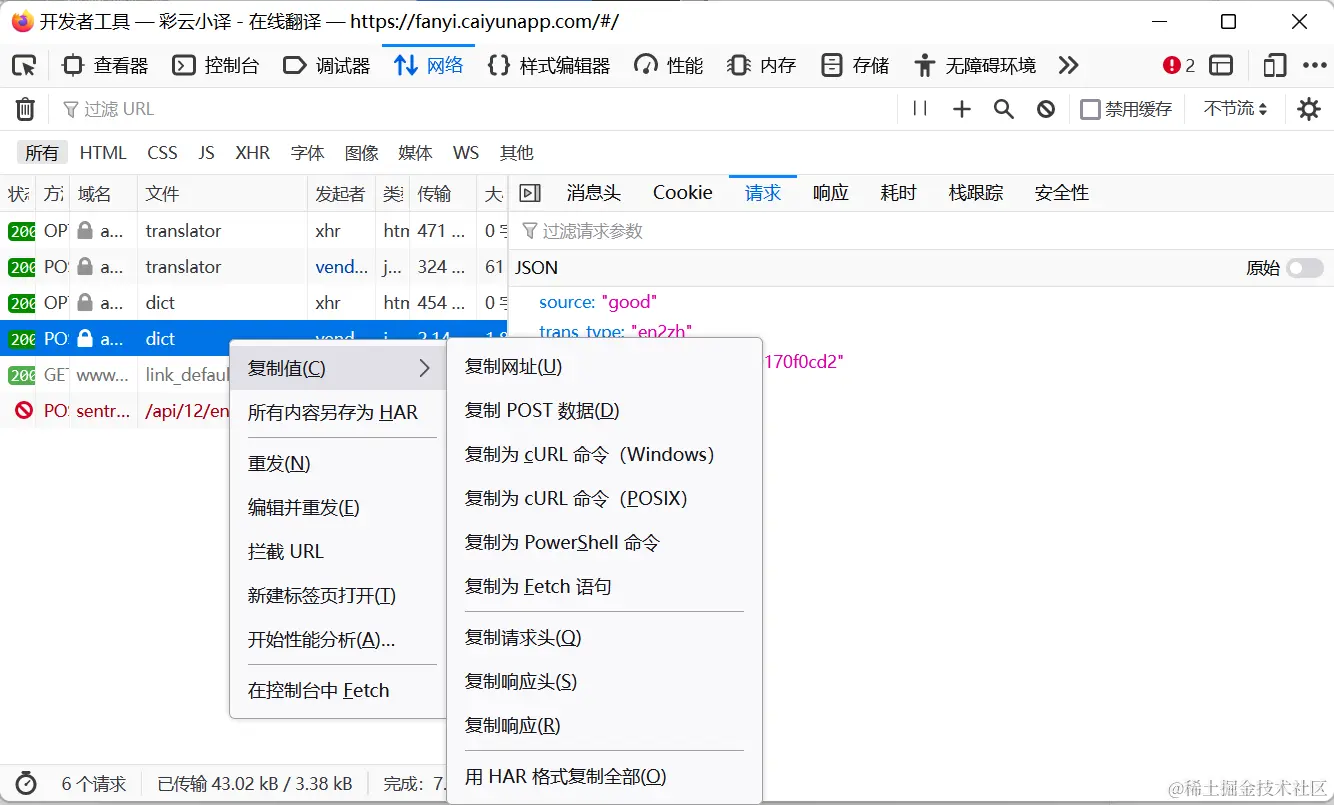Expand more tools chevron in toolbar
The width and height of the screenshot is (1334, 805).
[1069, 66]
